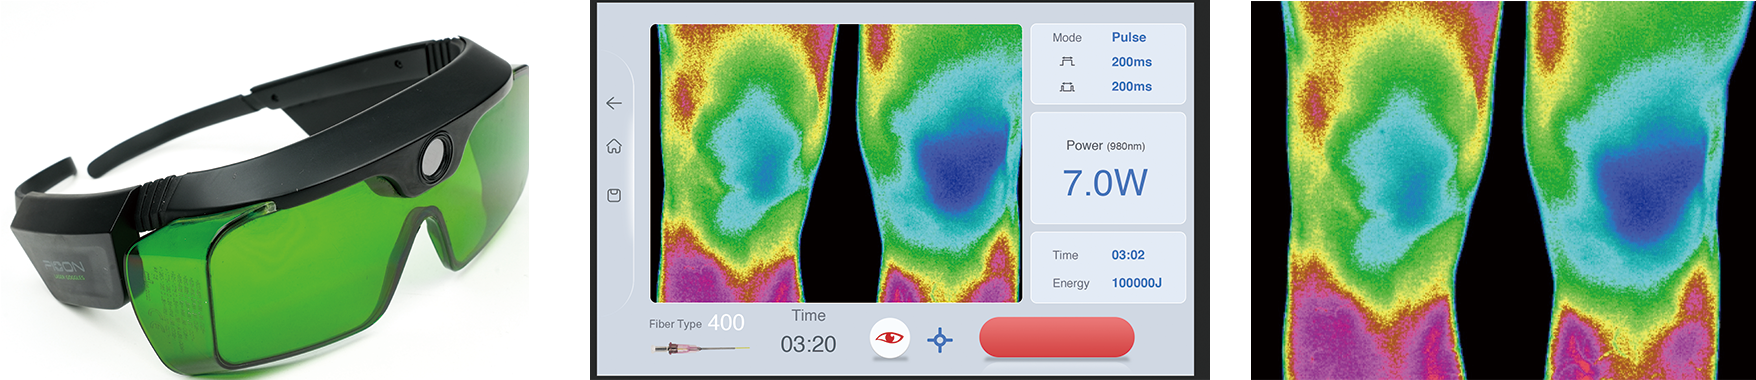
Task: Click the blue aiming beam crosshair icon
Action: 939,340
